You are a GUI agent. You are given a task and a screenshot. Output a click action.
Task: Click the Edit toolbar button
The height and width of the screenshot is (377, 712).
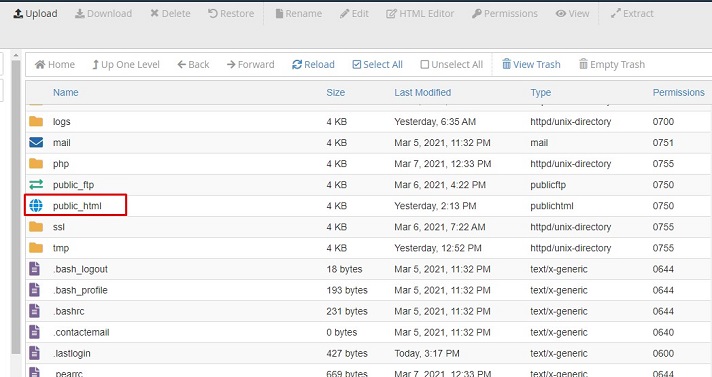pos(354,14)
